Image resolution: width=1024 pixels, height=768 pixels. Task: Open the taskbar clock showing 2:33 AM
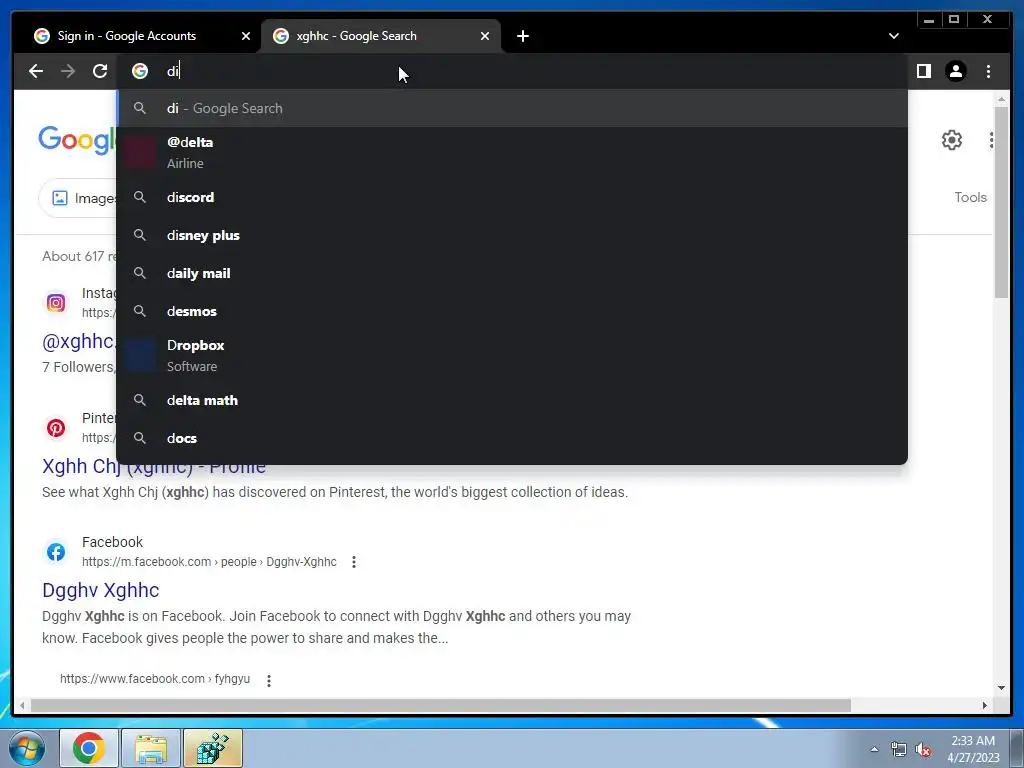973,749
